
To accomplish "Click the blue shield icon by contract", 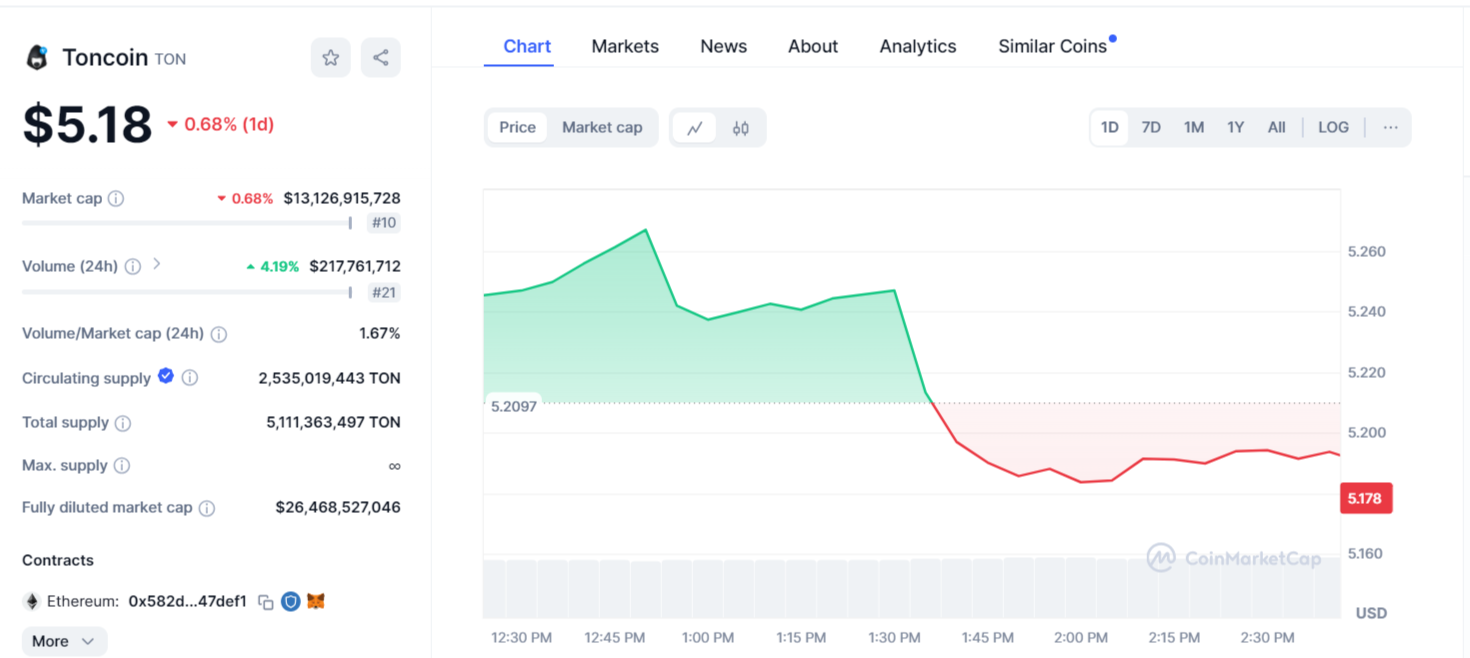I will pos(290,601).
